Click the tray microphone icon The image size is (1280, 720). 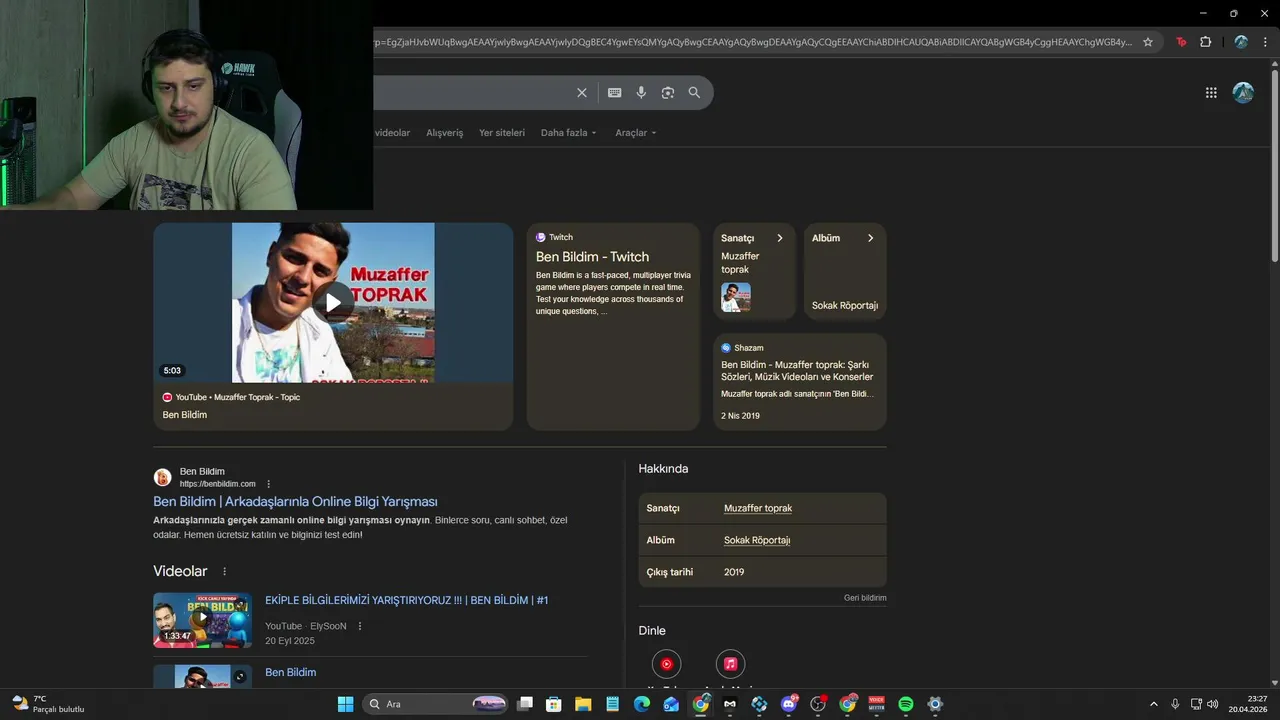(x=1175, y=704)
